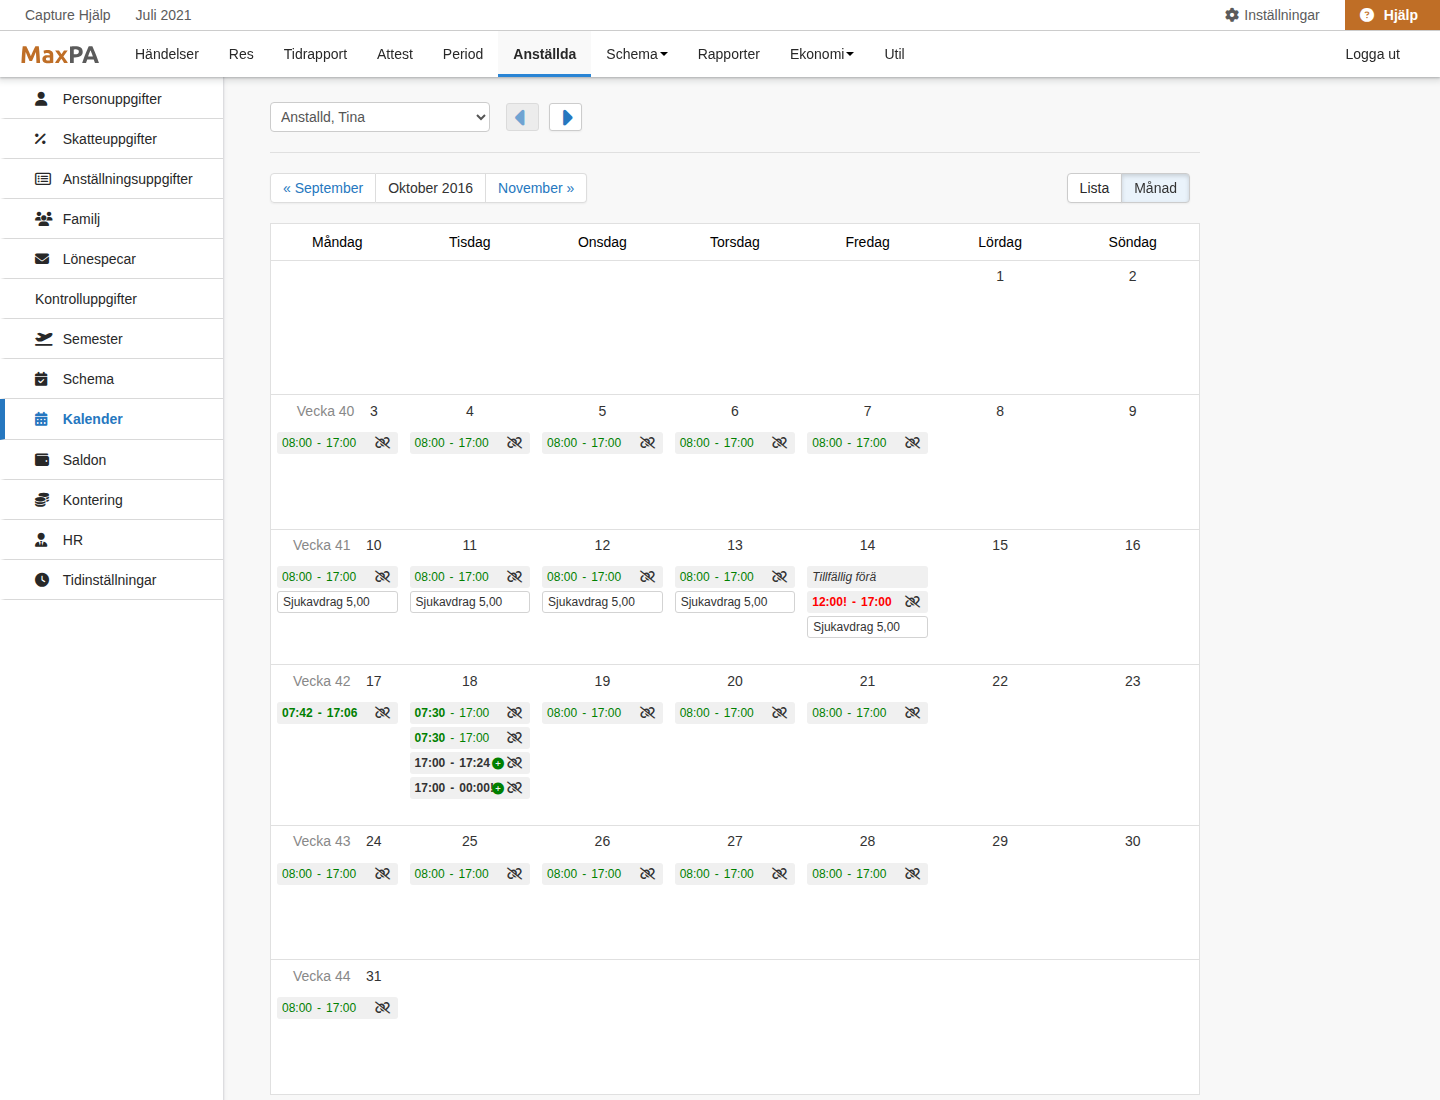
Task: Go to previous employee with left arrow
Action: click(x=522, y=117)
